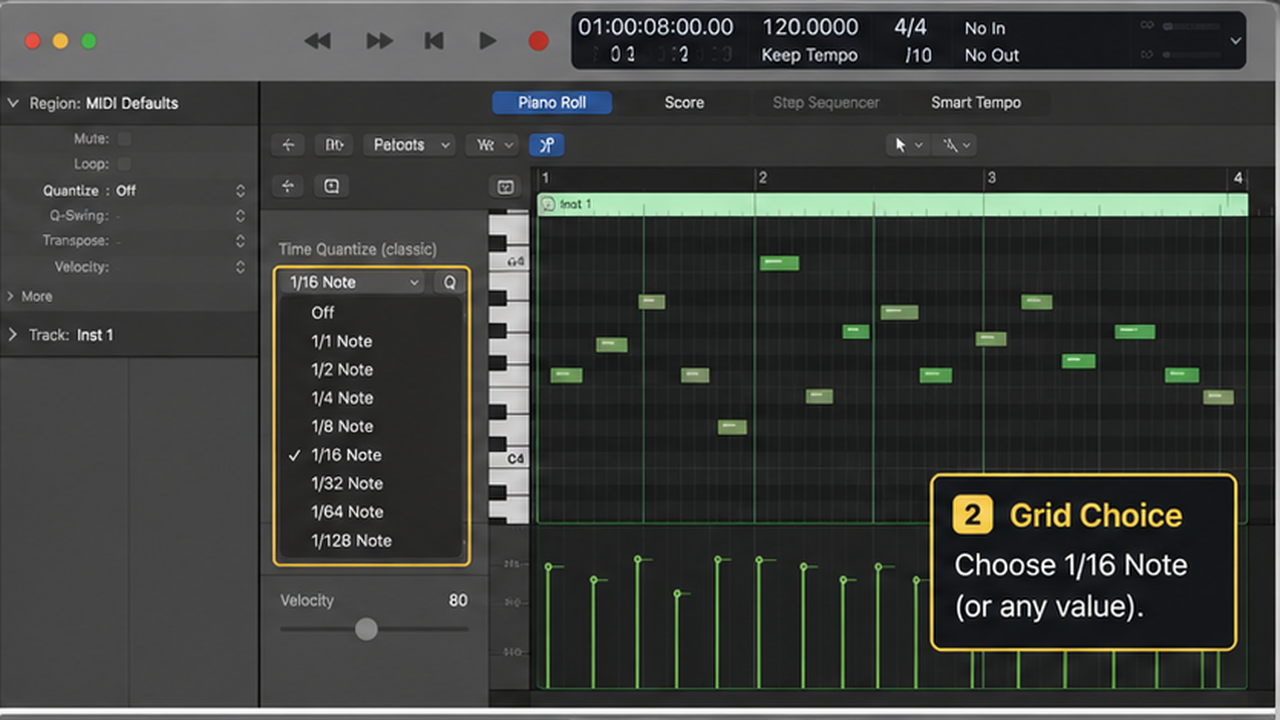Click the small icon left of the ruler
Screen dimensions: 1280x720
click(x=505, y=187)
